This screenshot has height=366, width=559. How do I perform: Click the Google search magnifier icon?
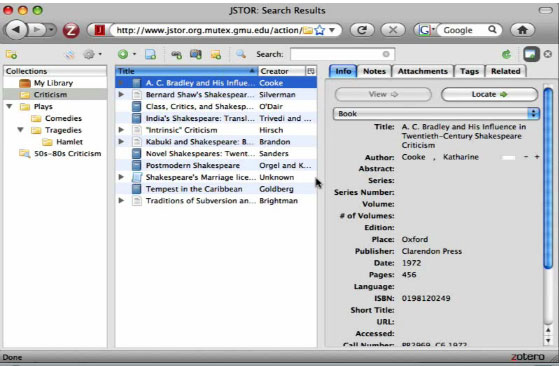[x=492, y=30]
